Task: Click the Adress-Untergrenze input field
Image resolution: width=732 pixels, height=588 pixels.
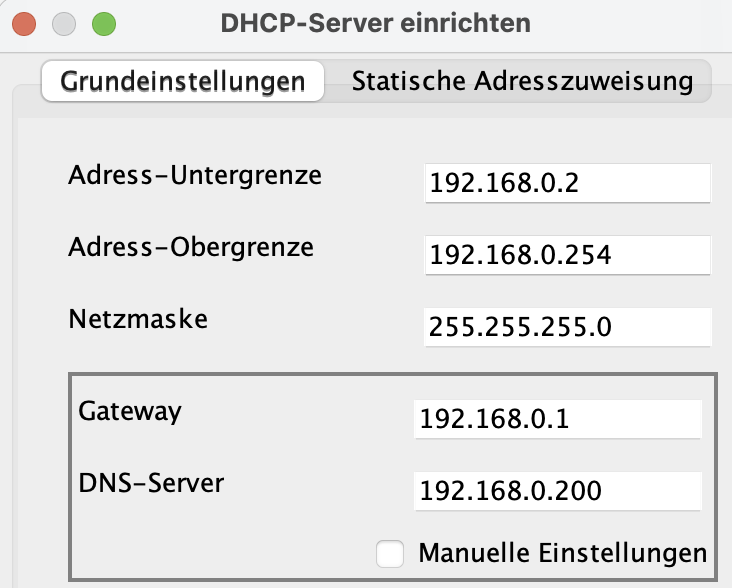Action: [x=567, y=184]
